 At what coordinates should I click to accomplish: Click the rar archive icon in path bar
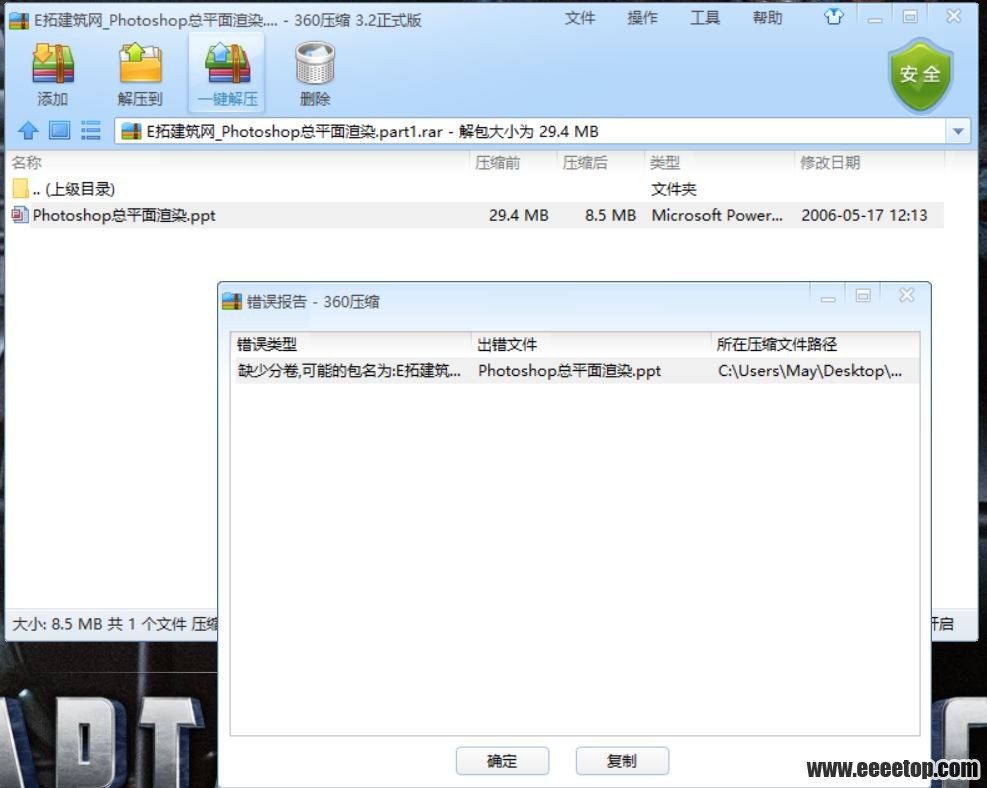131,132
